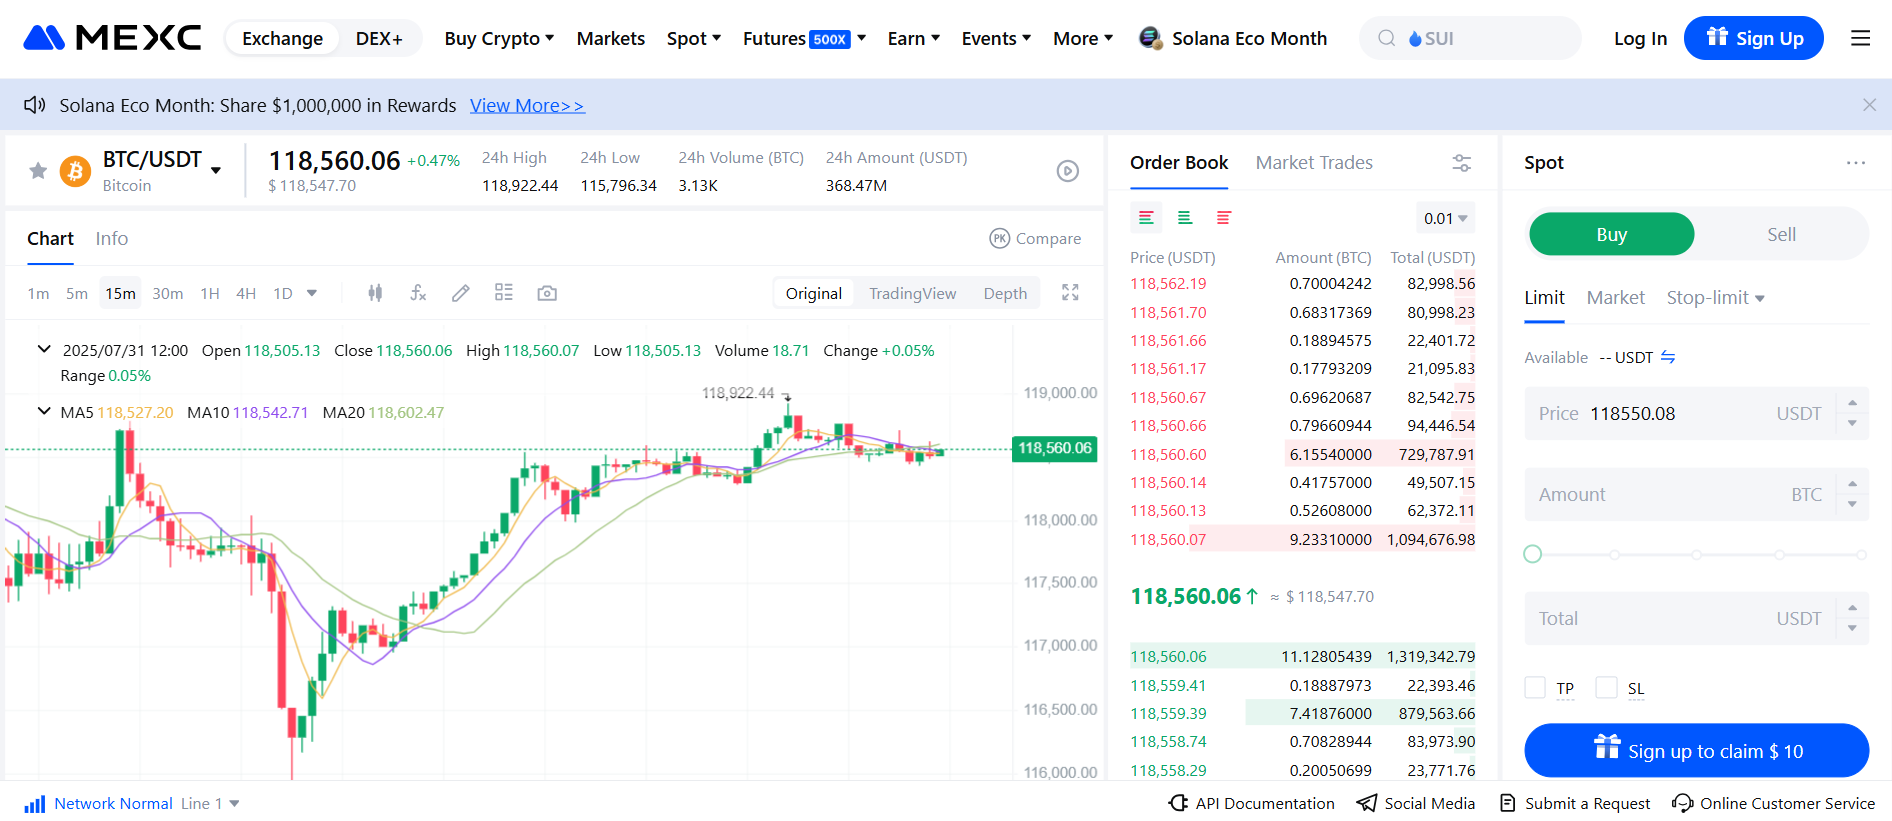
Task: Click the Sign Up button
Action: (x=1754, y=38)
